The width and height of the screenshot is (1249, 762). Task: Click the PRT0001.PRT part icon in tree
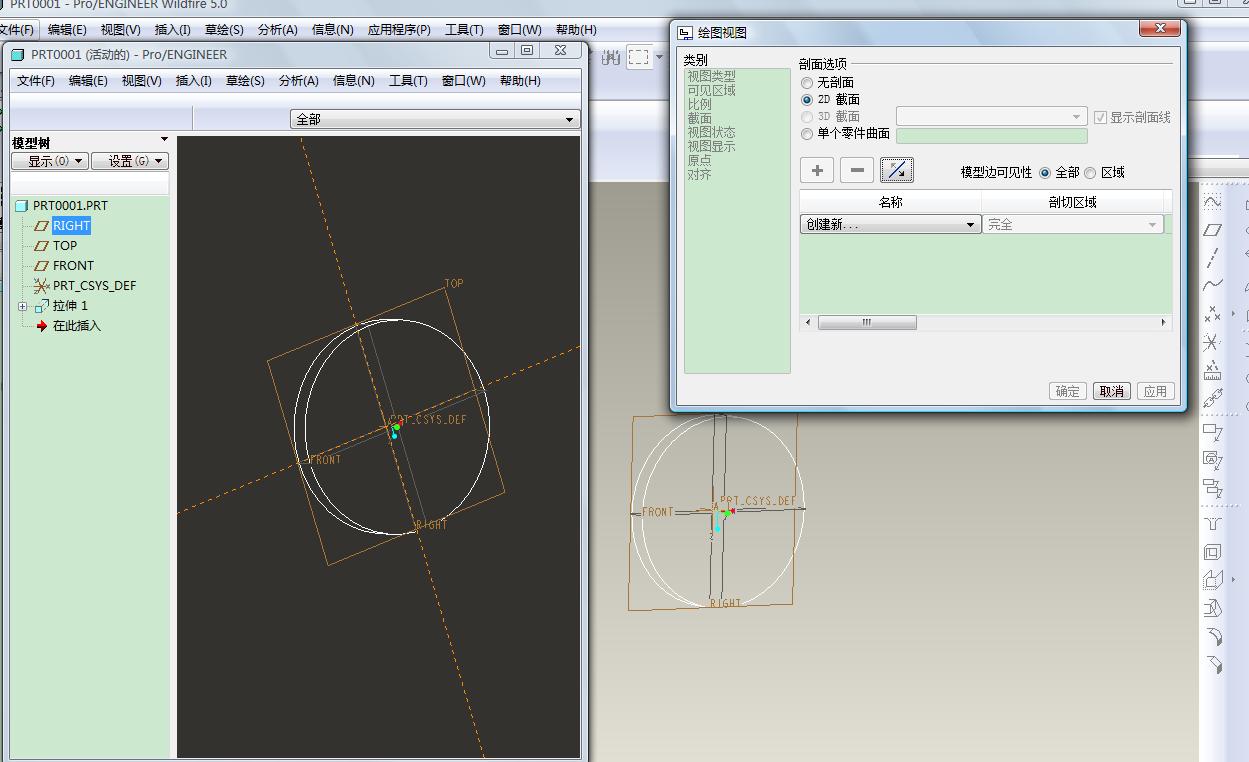(x=22, y=206)
